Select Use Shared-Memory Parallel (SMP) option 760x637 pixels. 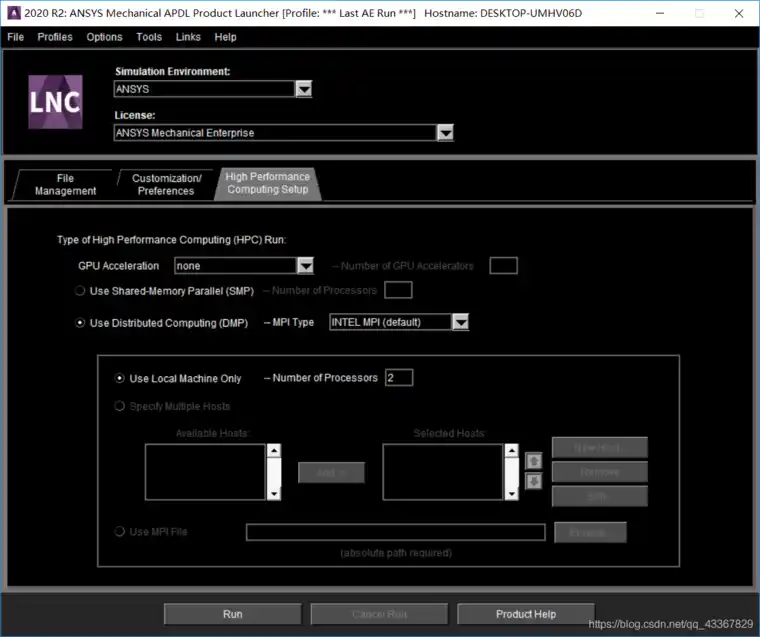pos(80,291)
